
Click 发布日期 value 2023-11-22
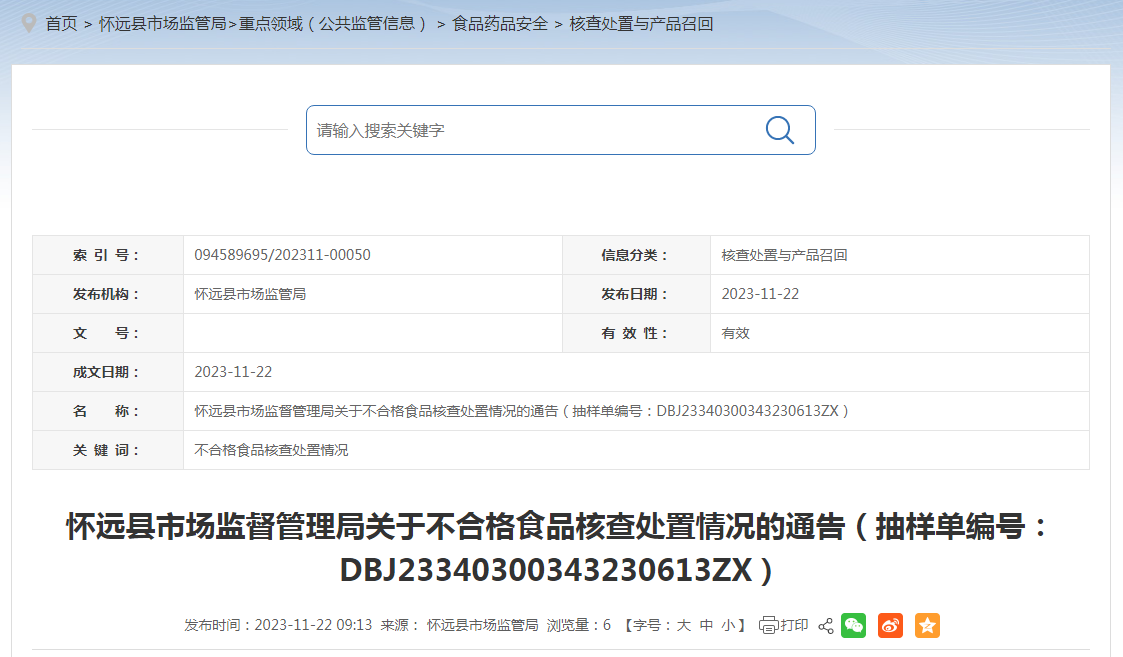[760, 294]
